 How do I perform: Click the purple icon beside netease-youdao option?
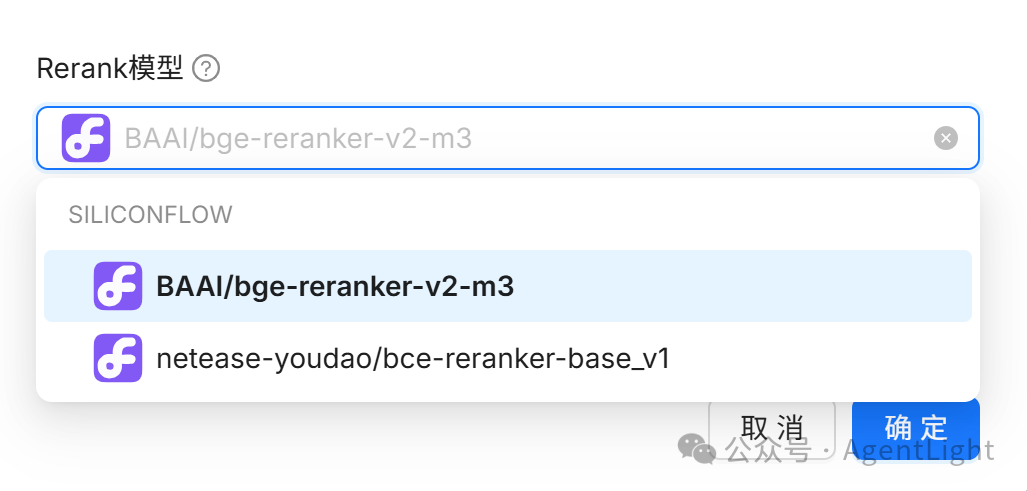tap(118, 358)
